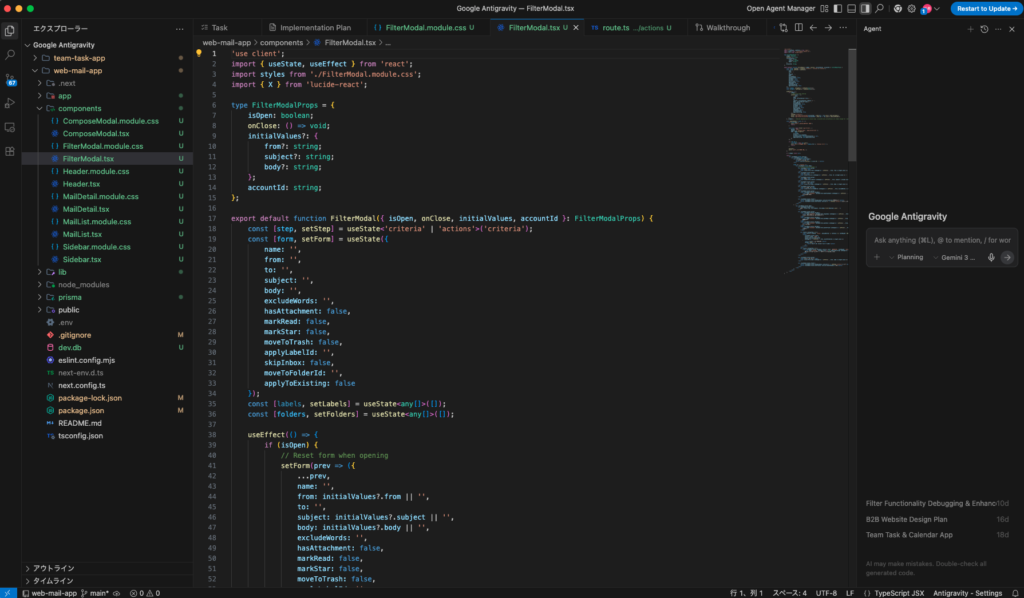Click the agent chat input field
This screenshot has width=1024, height=598.
tap(940, 240)
